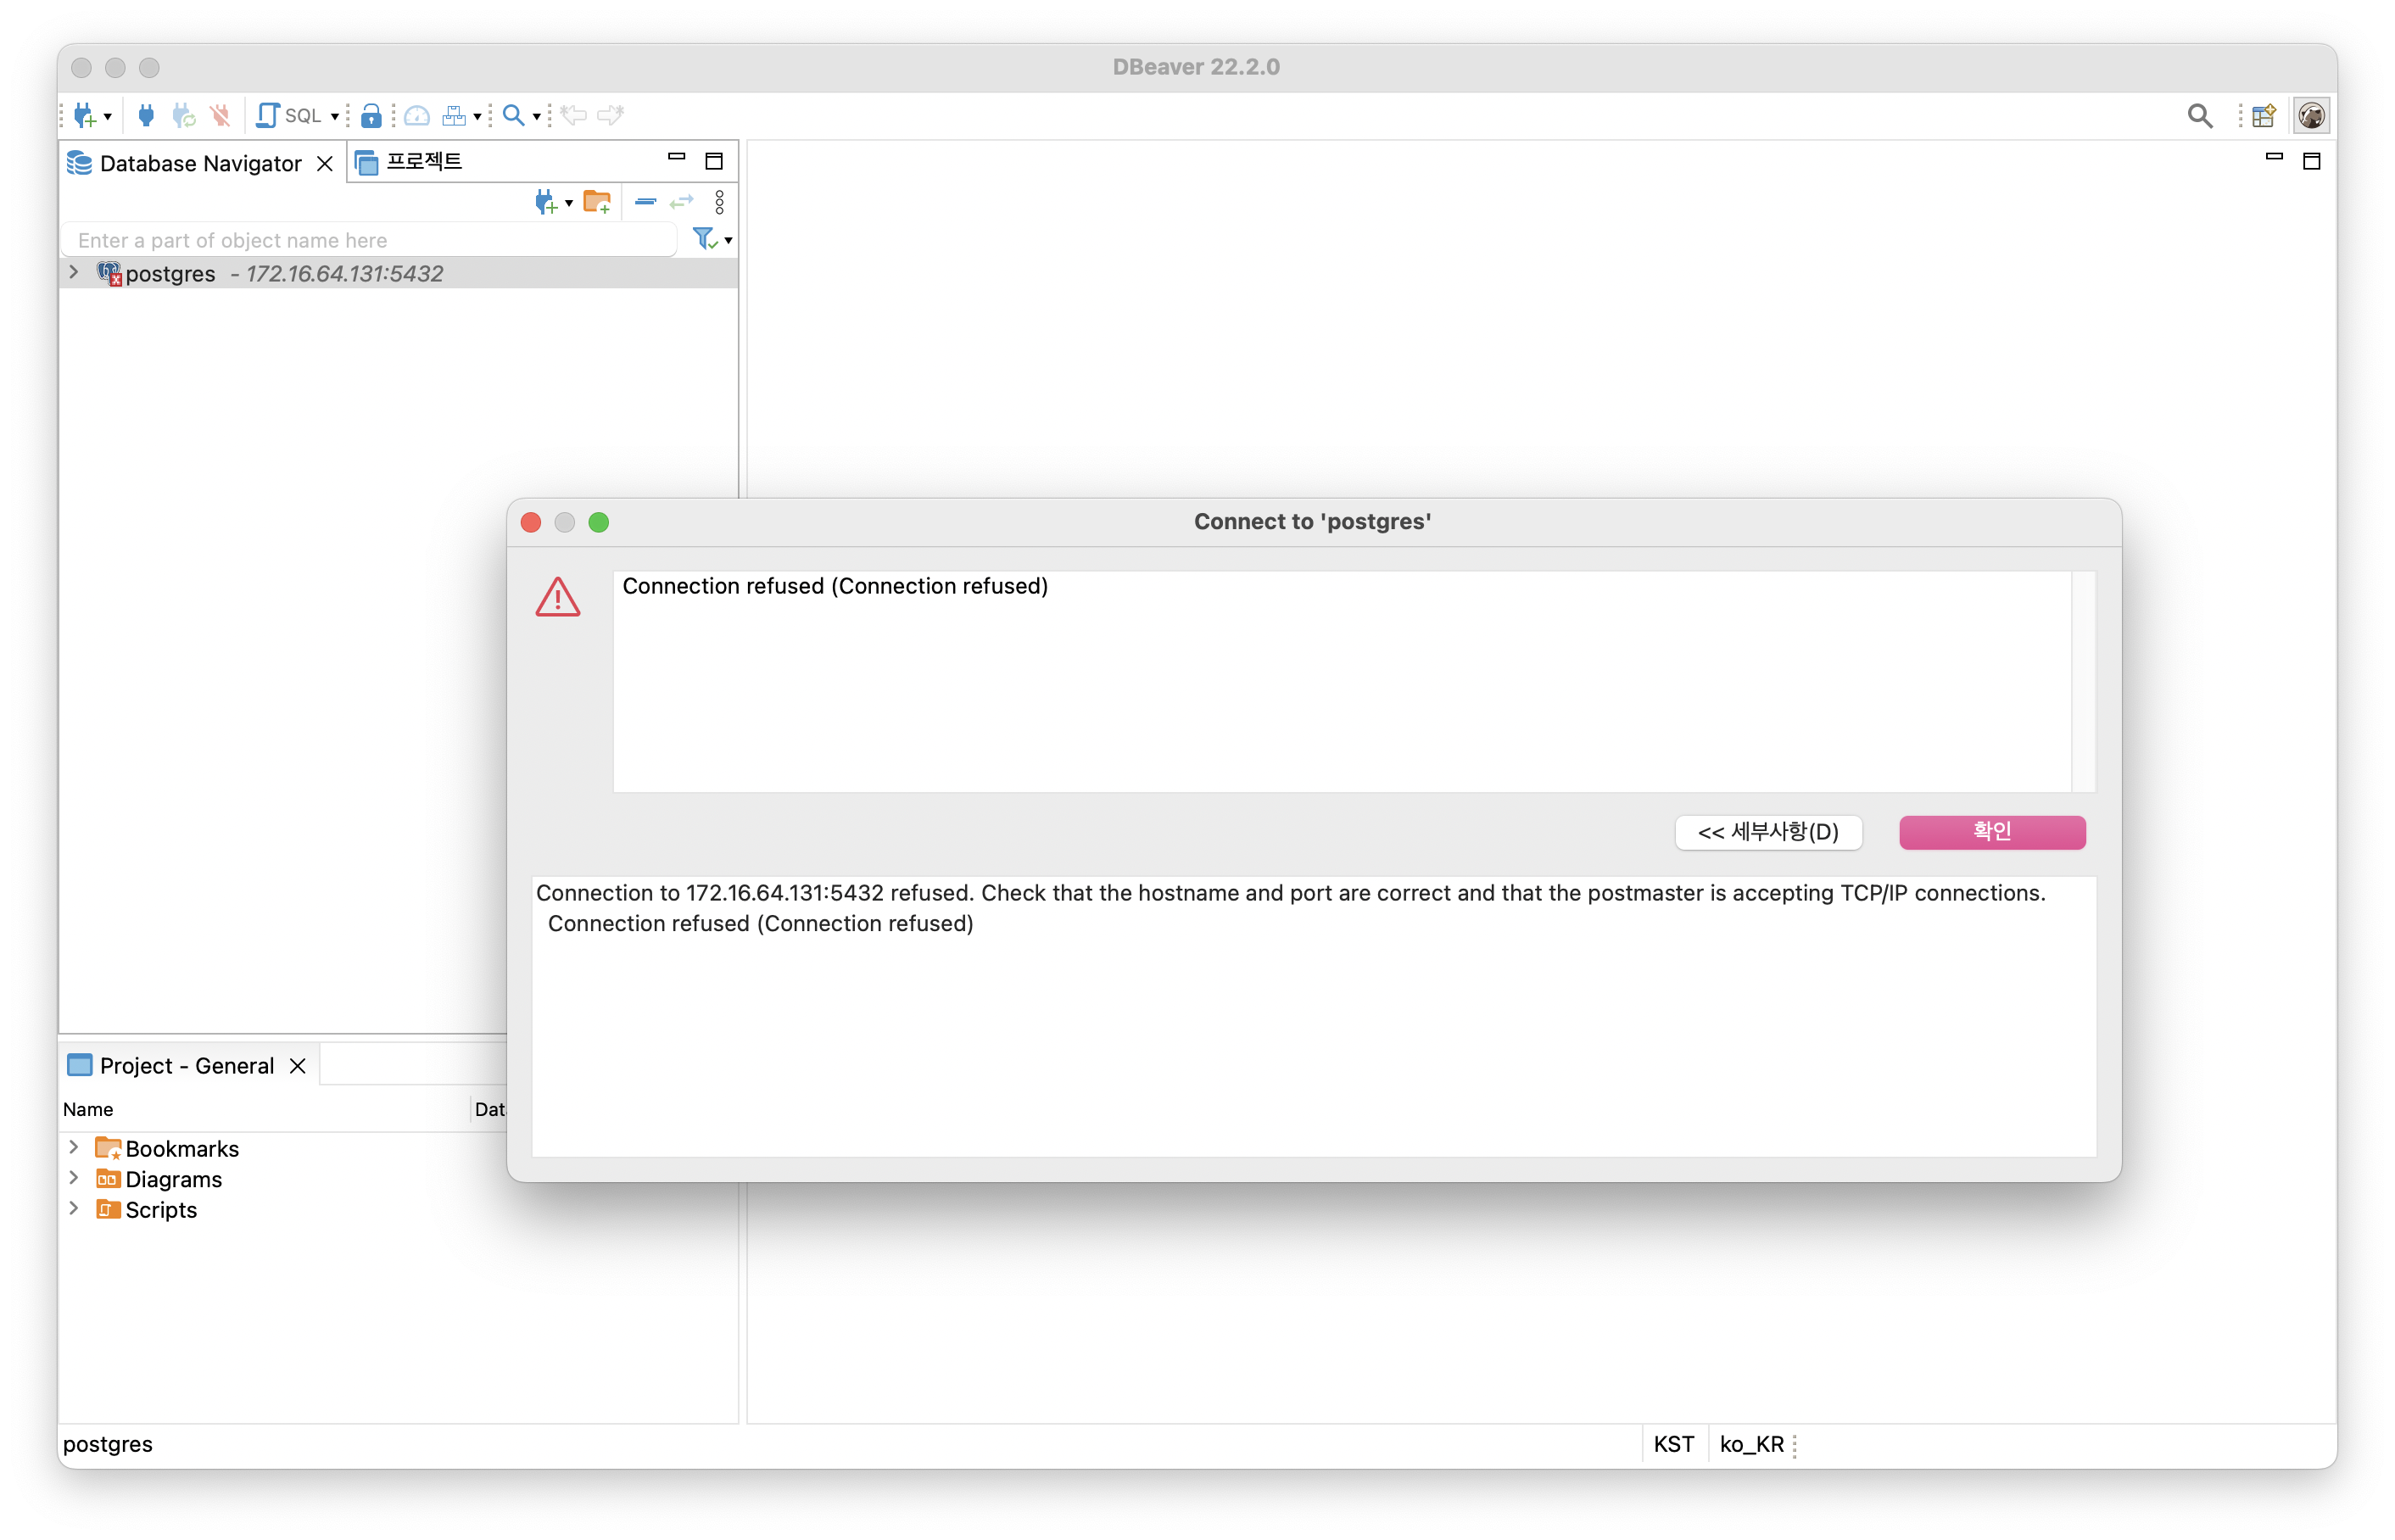Viewport: 2395px width, 1540px height.
Task: Click the 확인 button in dialog
Action: pos(1991,832)
